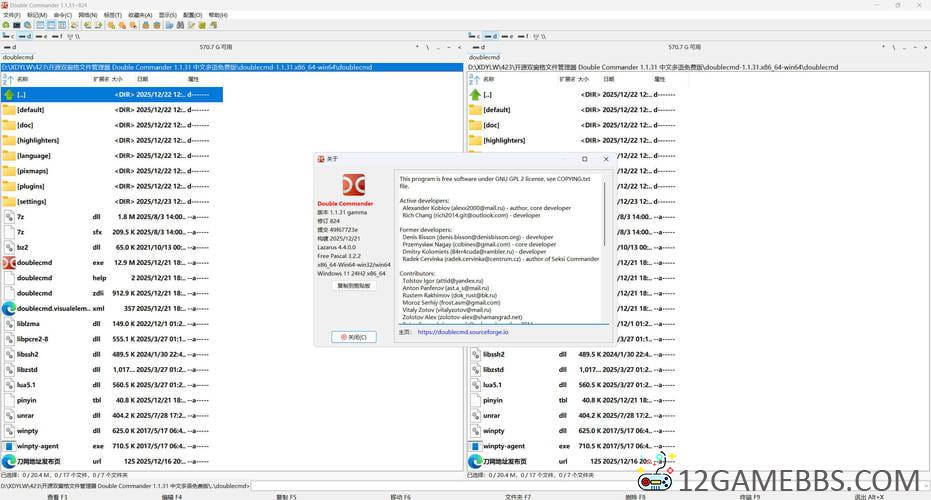The width and height of the screenshot is (931, 500).
Task: Click the Edge icon of doublecmd.visualelements file
Action: [x=9, y=308]
